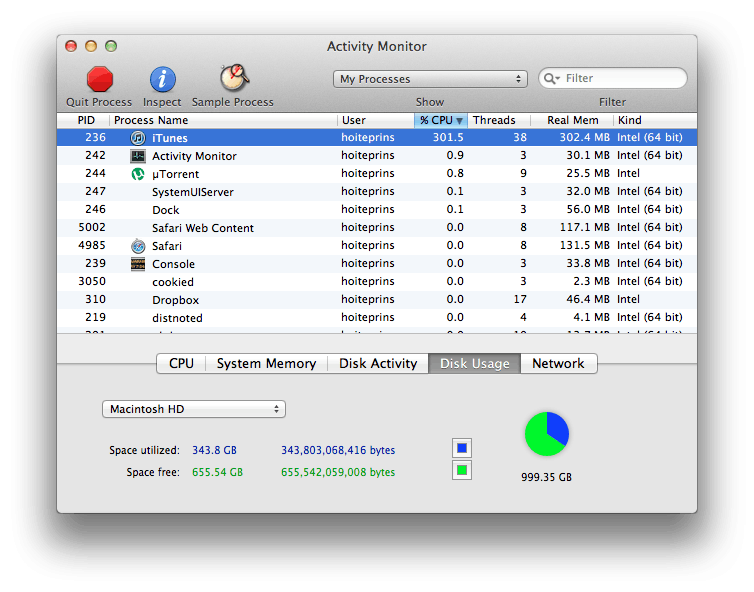Sort by the Real Mem column header
754x592 pixels.
(572, 120)
